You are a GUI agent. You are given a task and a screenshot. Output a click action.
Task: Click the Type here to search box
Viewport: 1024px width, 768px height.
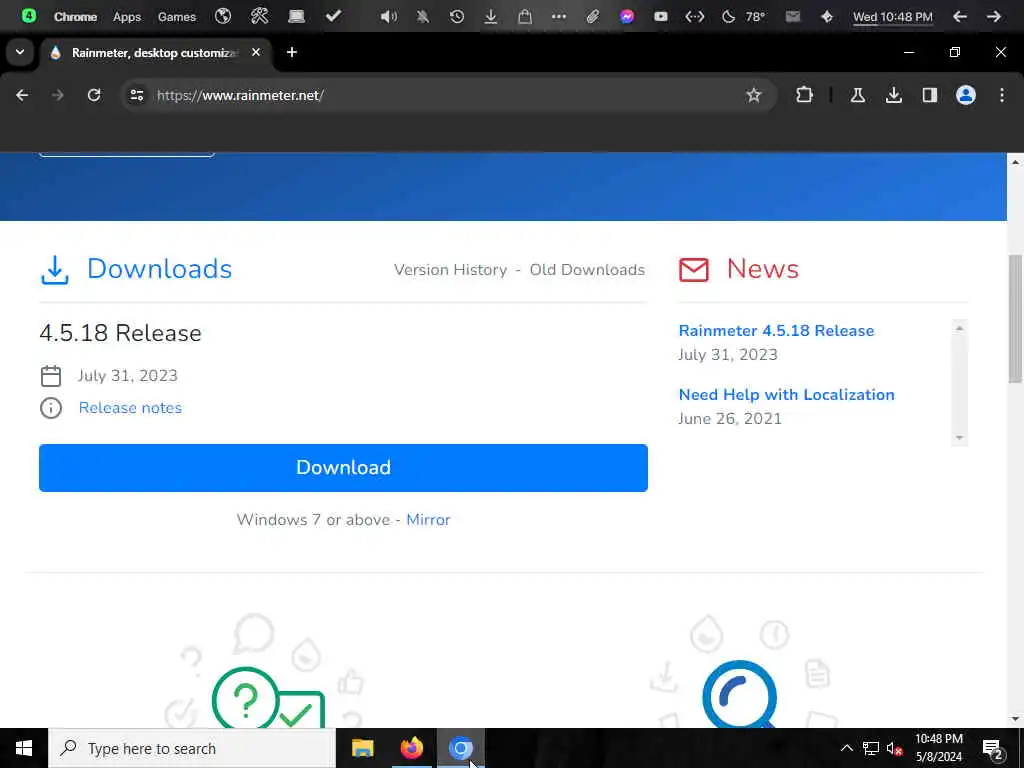192,748
